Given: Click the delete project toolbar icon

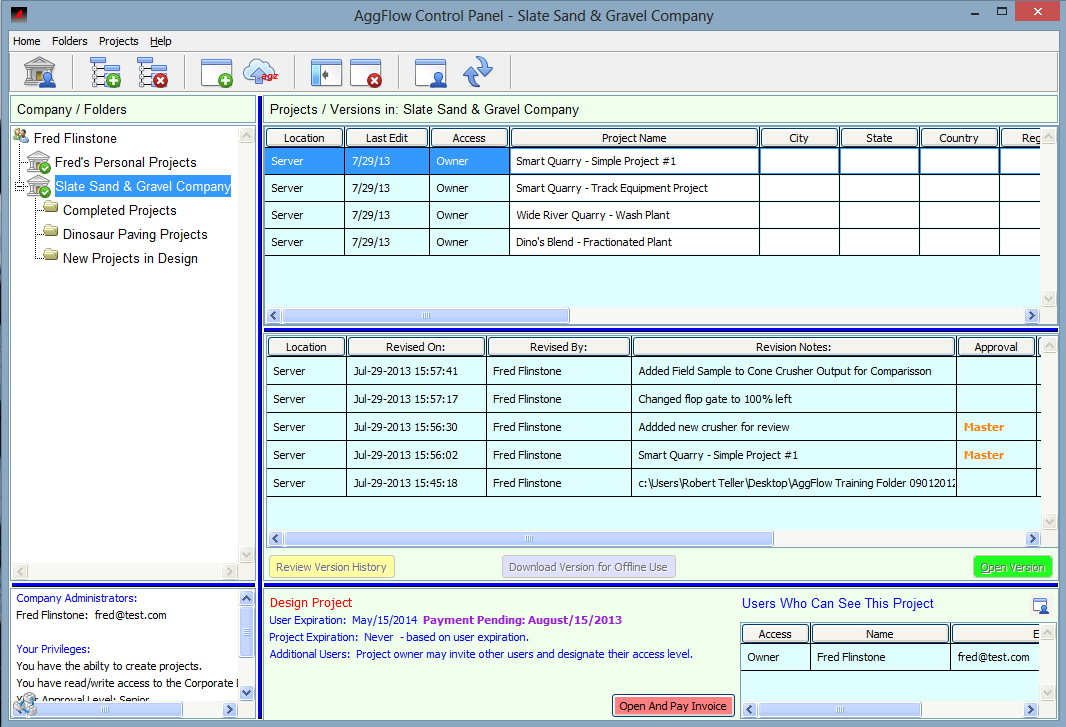Looking at the screenshot, I should (366, 72).
